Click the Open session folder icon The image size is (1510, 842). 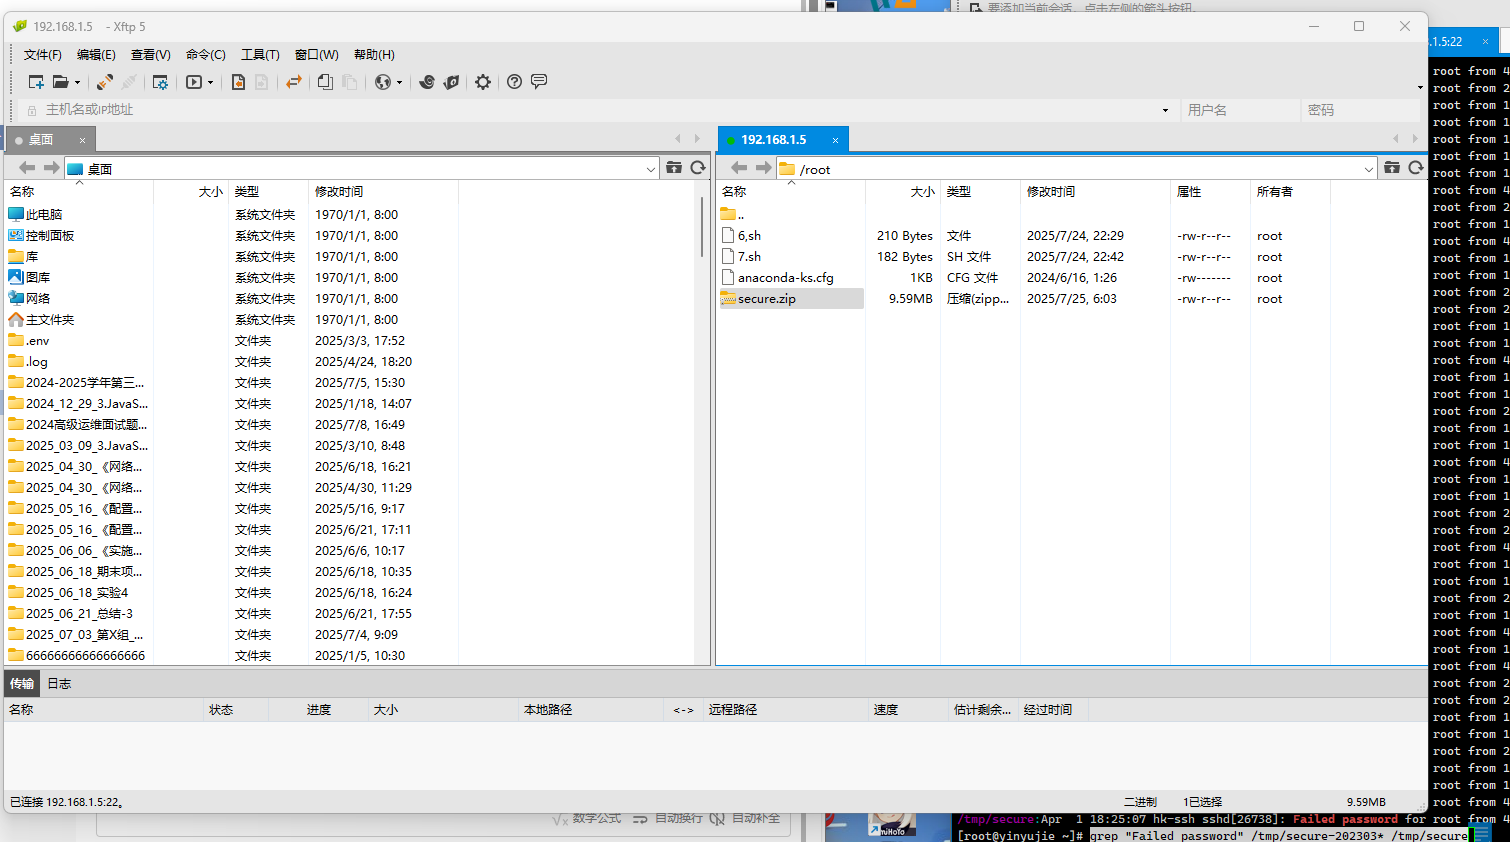[x=61, y=82]
